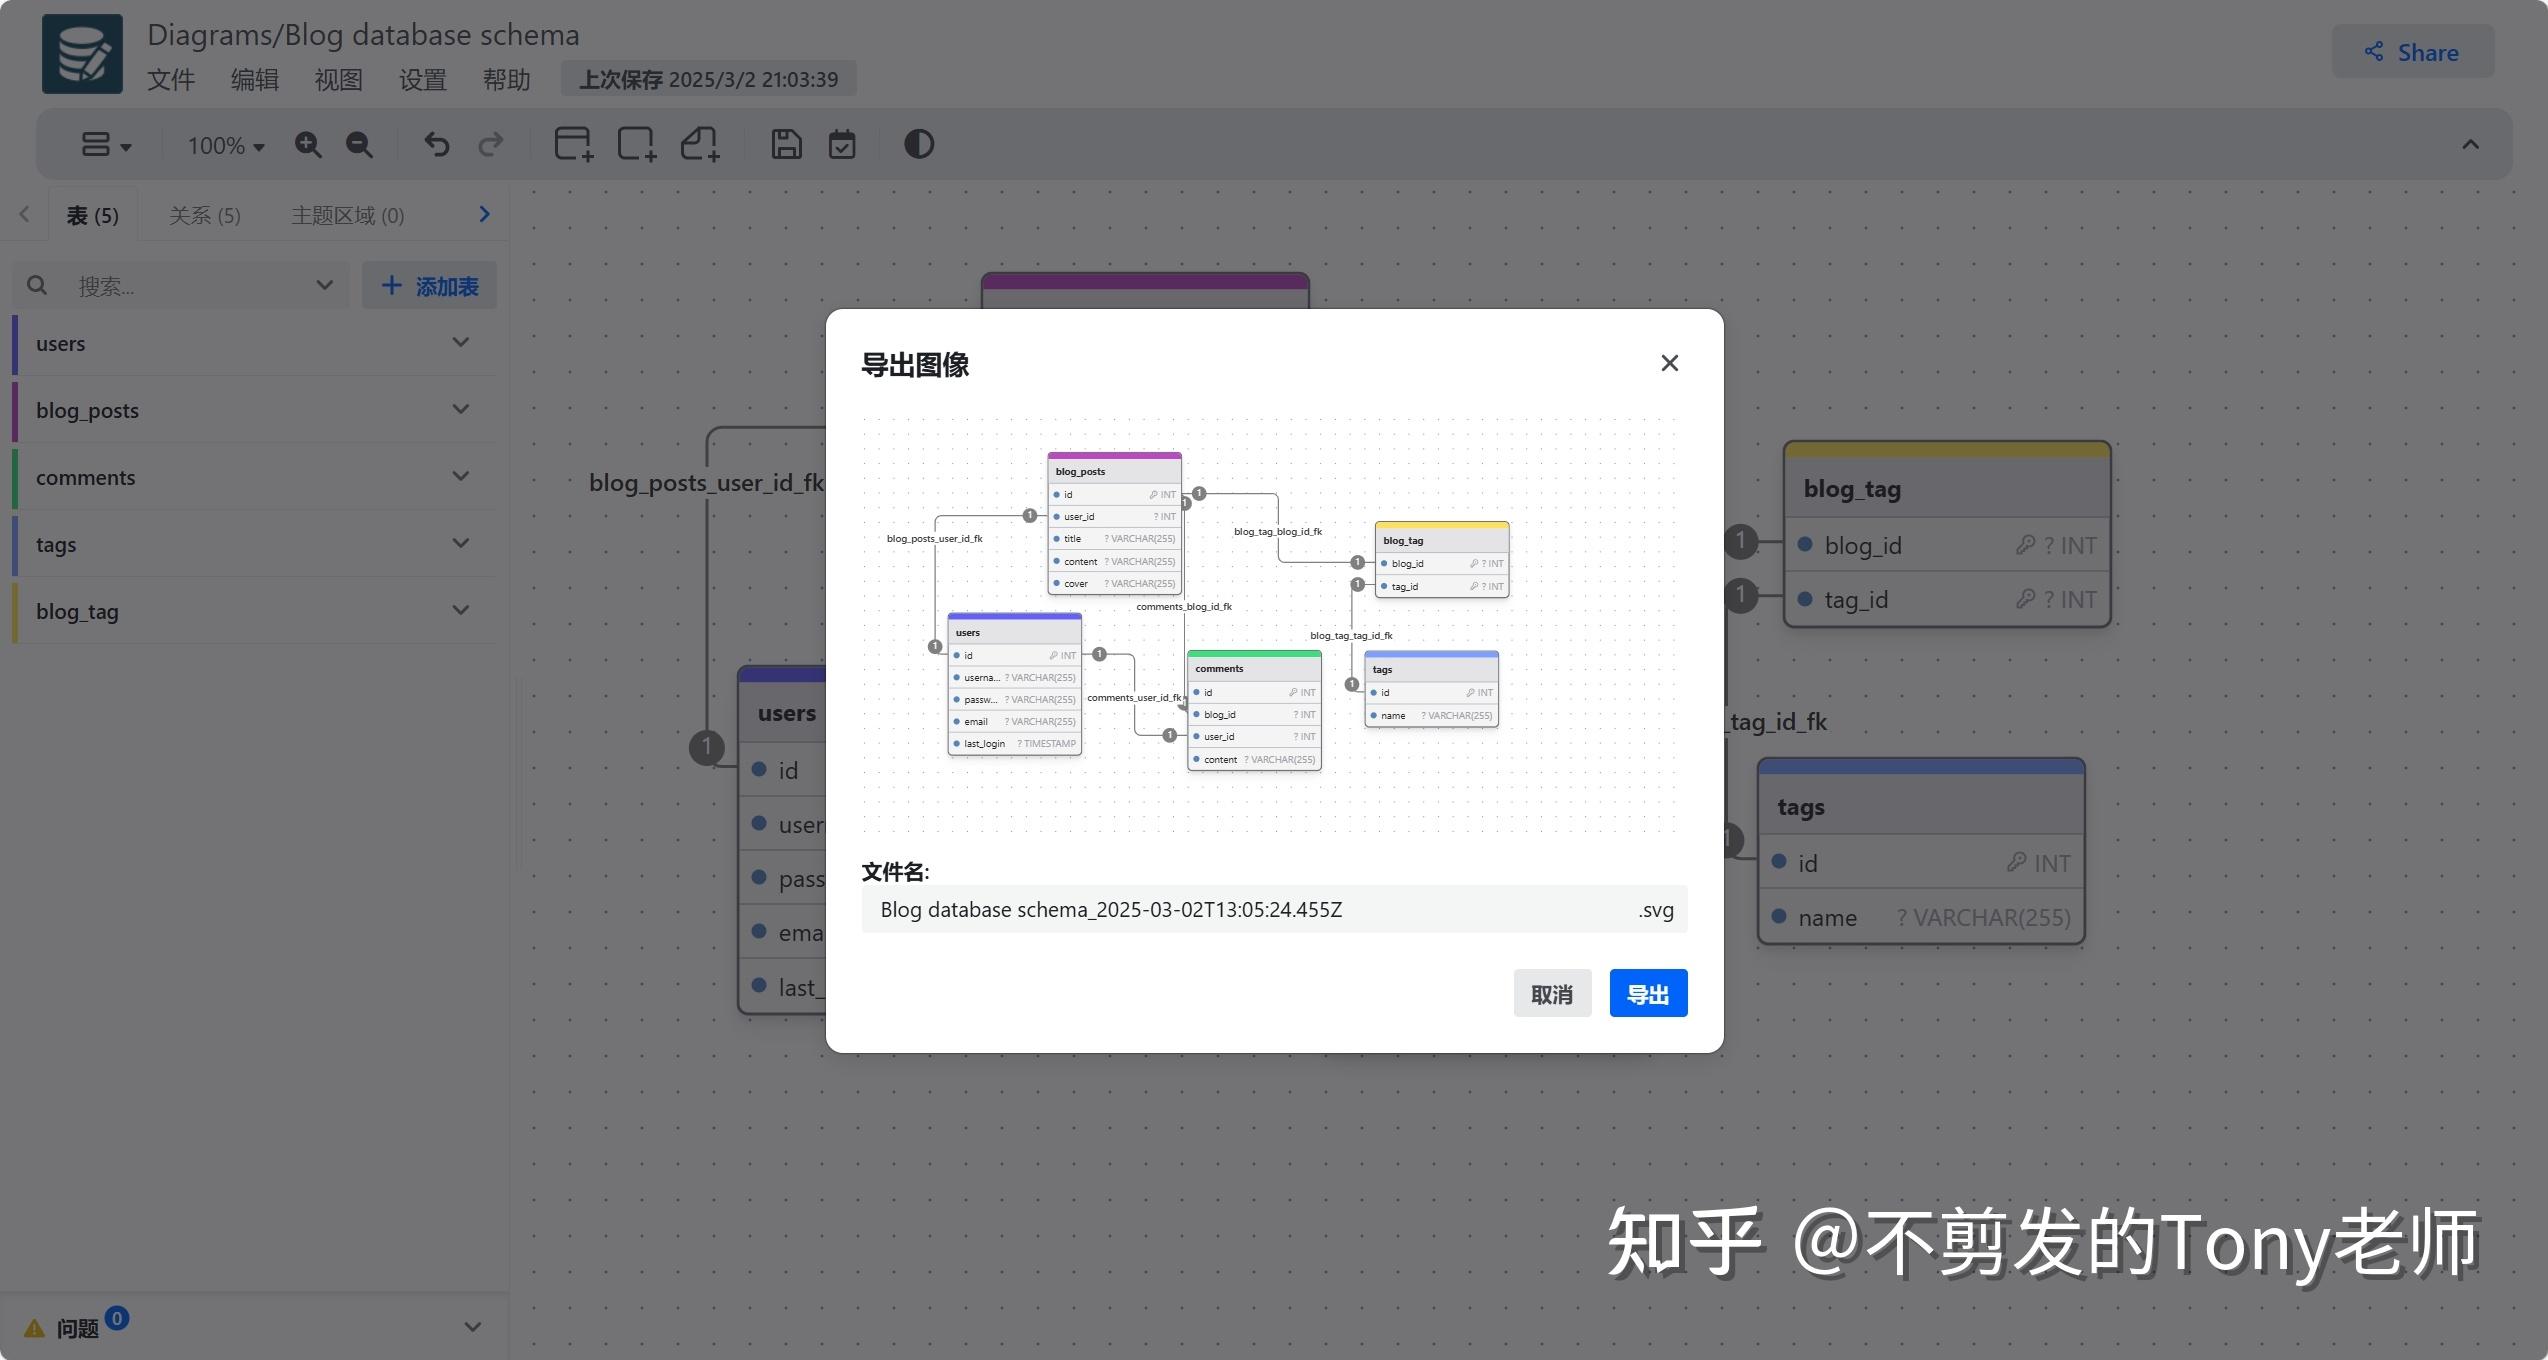
Task: Add a note using the note icon
Action: (700, 144)
